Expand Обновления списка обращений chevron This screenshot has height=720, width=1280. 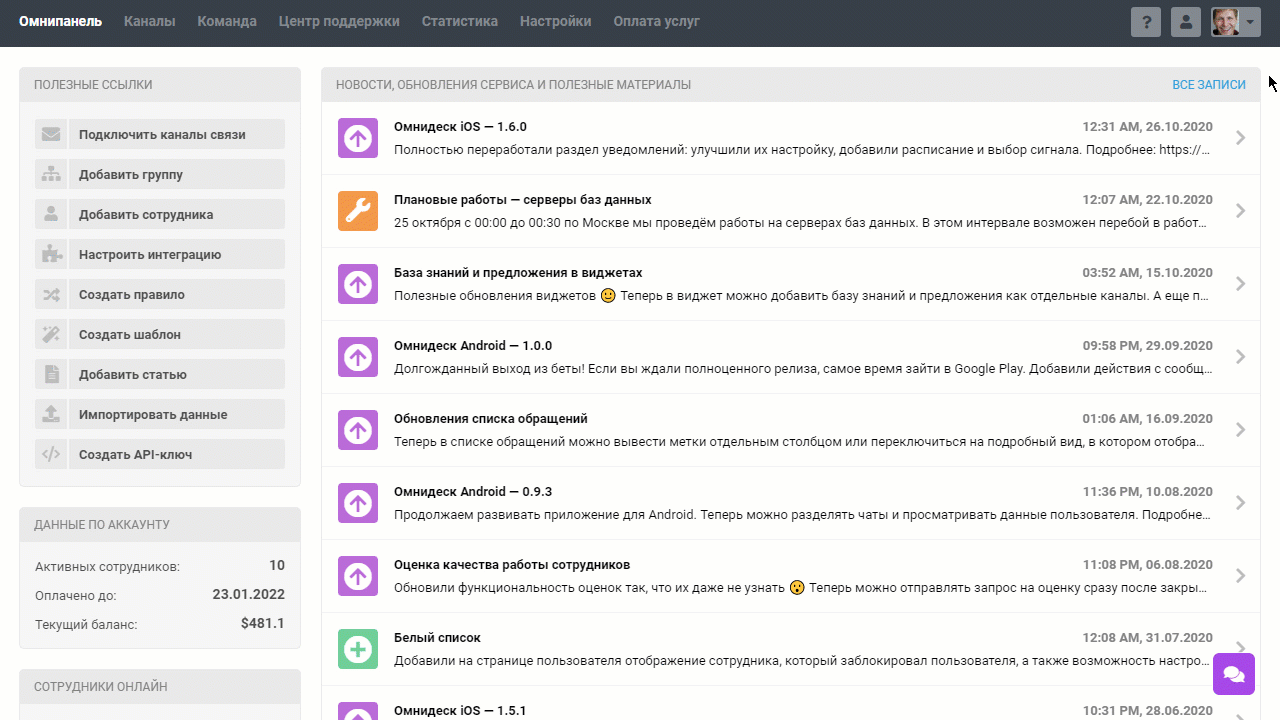pyautogui.click(x=1240, y=430)
